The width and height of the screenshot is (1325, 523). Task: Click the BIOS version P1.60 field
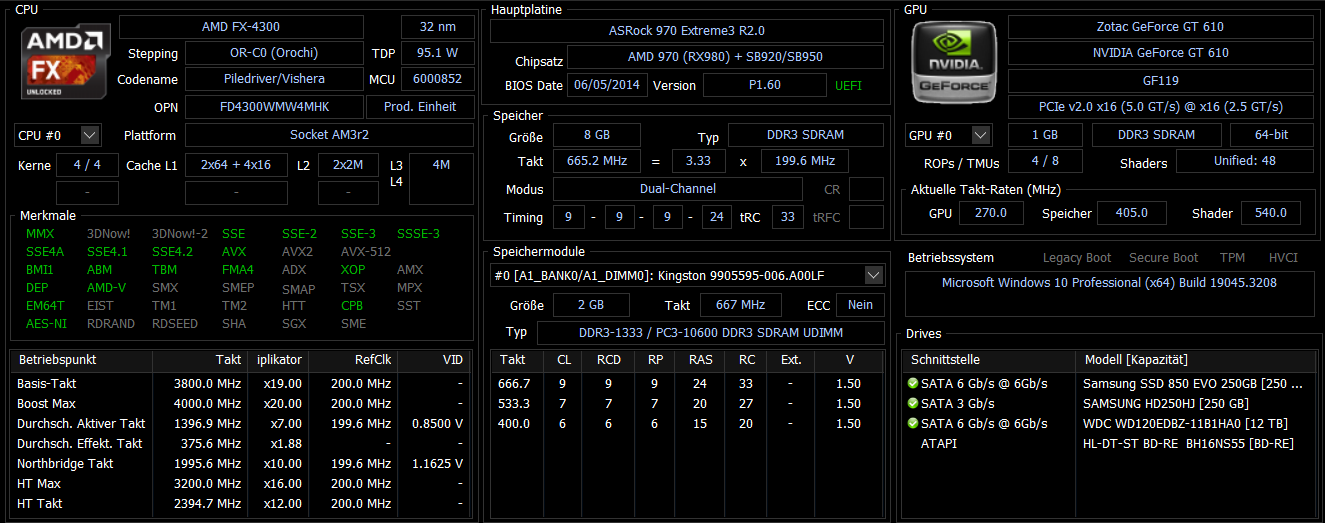pyautogui.click(x=765, y=85)
